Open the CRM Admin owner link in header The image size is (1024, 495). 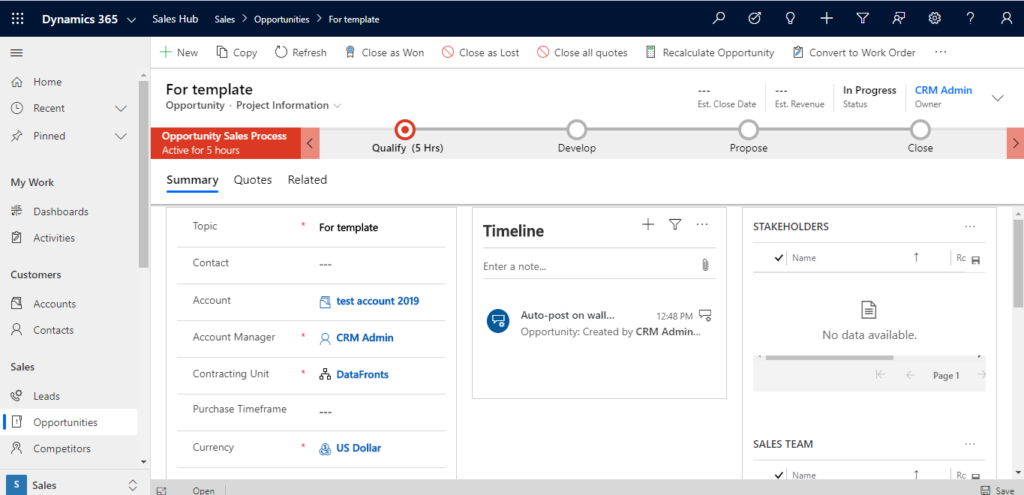click(943, 90)
